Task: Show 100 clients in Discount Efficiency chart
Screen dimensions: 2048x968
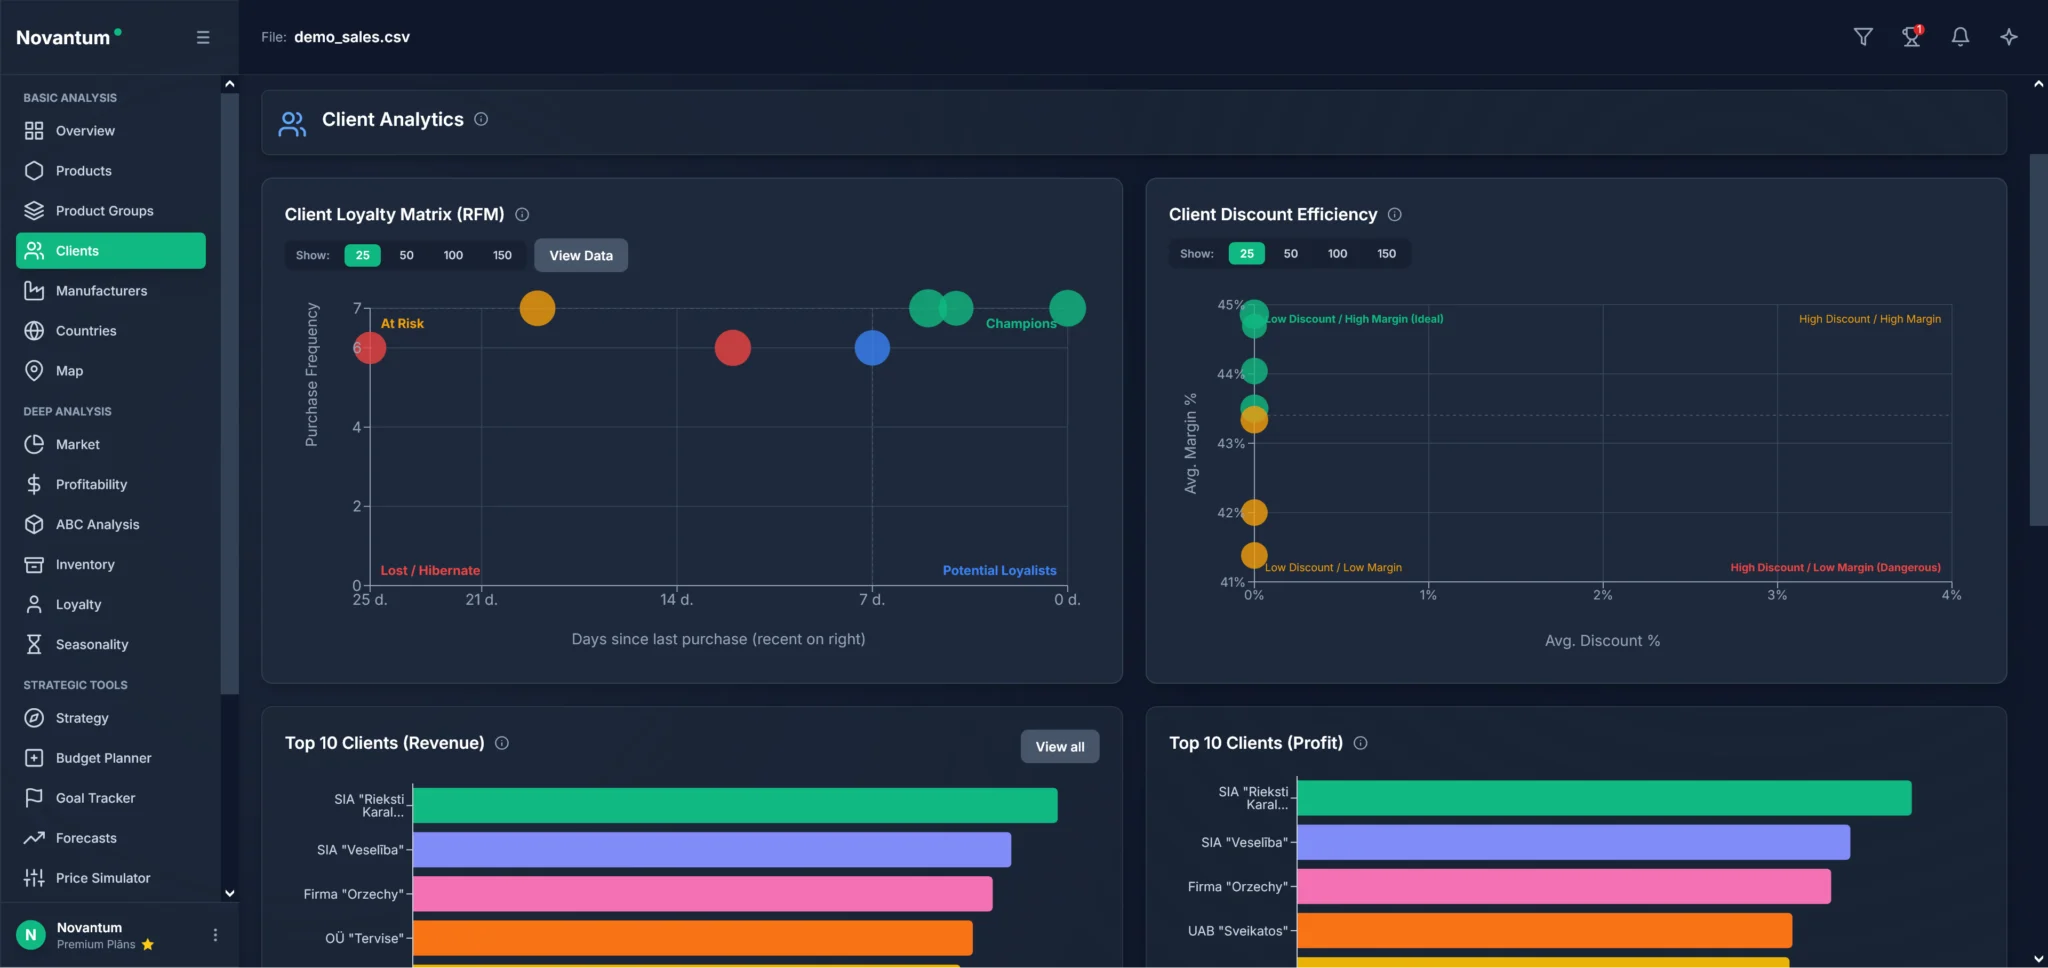Action: pyautogui.click(x=1337, y=254)
